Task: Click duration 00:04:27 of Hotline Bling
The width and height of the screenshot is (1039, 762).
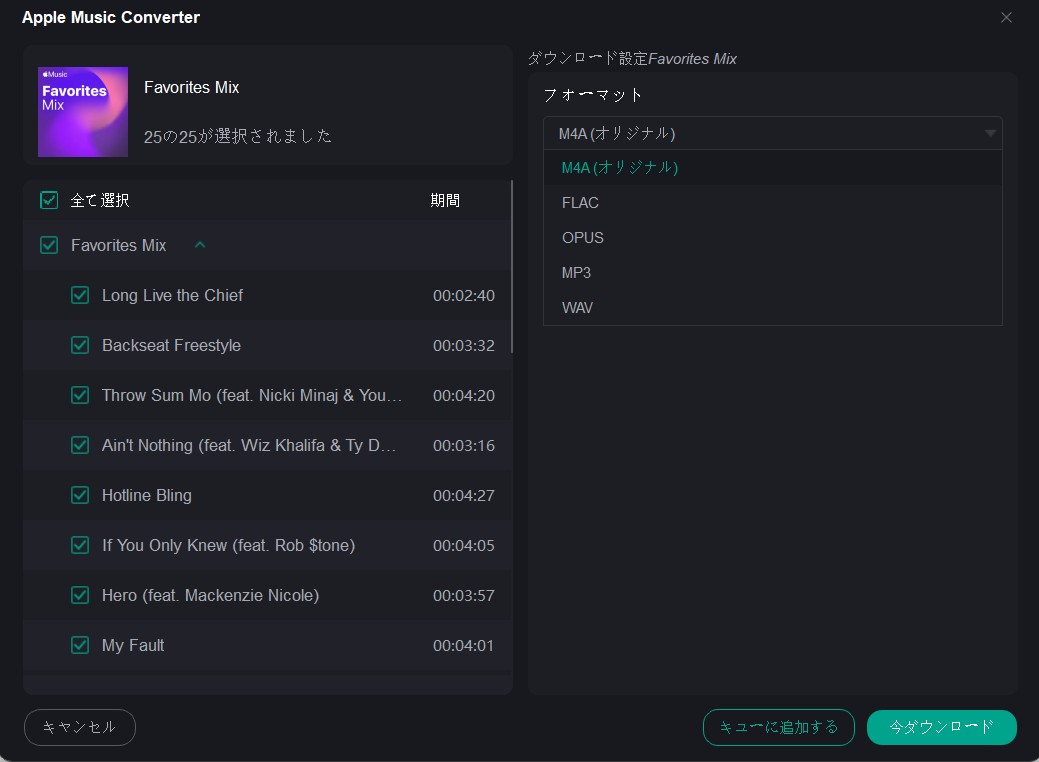Action: 464,496
